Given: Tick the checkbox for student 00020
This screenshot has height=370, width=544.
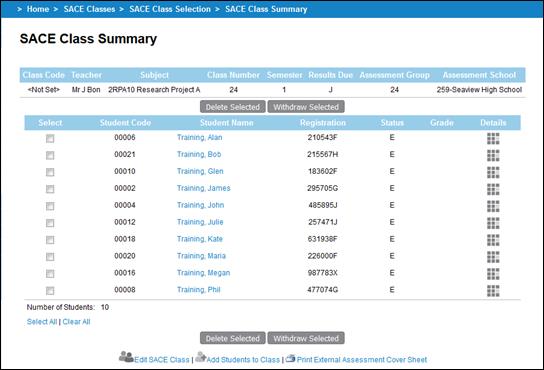Looking at the screenshot, I should (50, 257).
